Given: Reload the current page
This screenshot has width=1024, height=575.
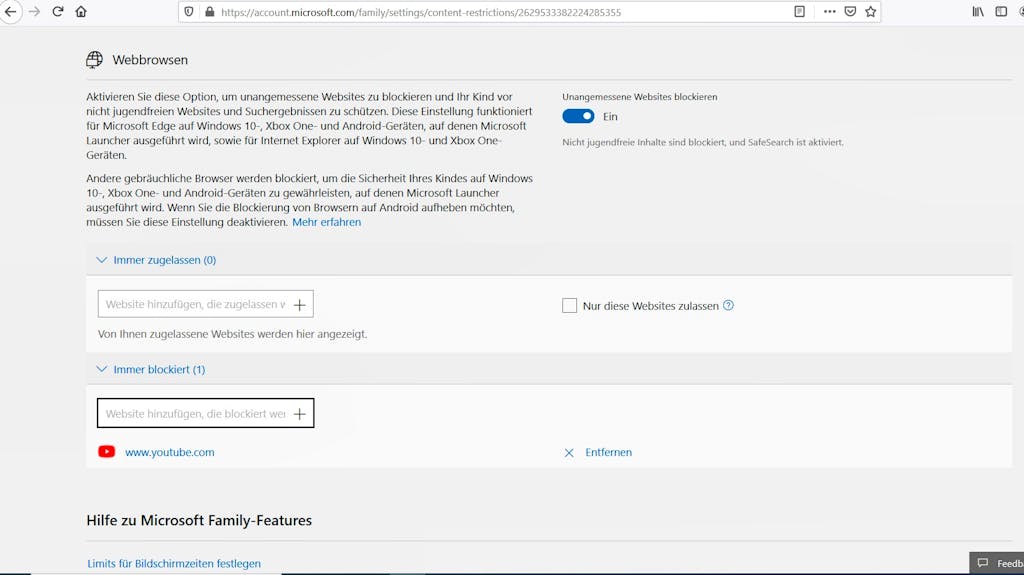Looking at the screenshot, I should 57,12.
